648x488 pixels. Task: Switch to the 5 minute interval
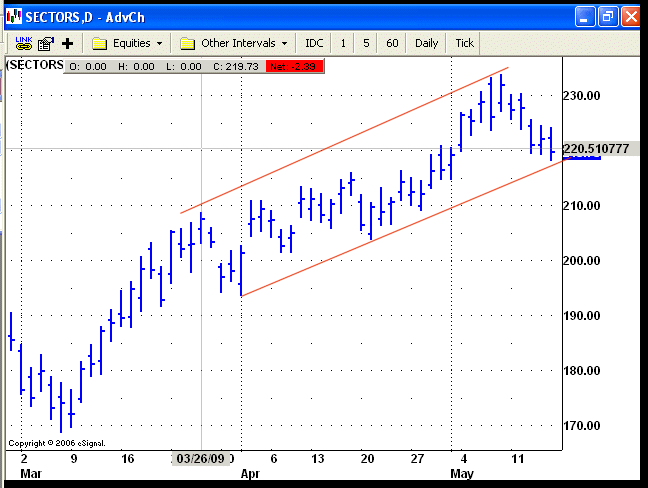(366, 43)
